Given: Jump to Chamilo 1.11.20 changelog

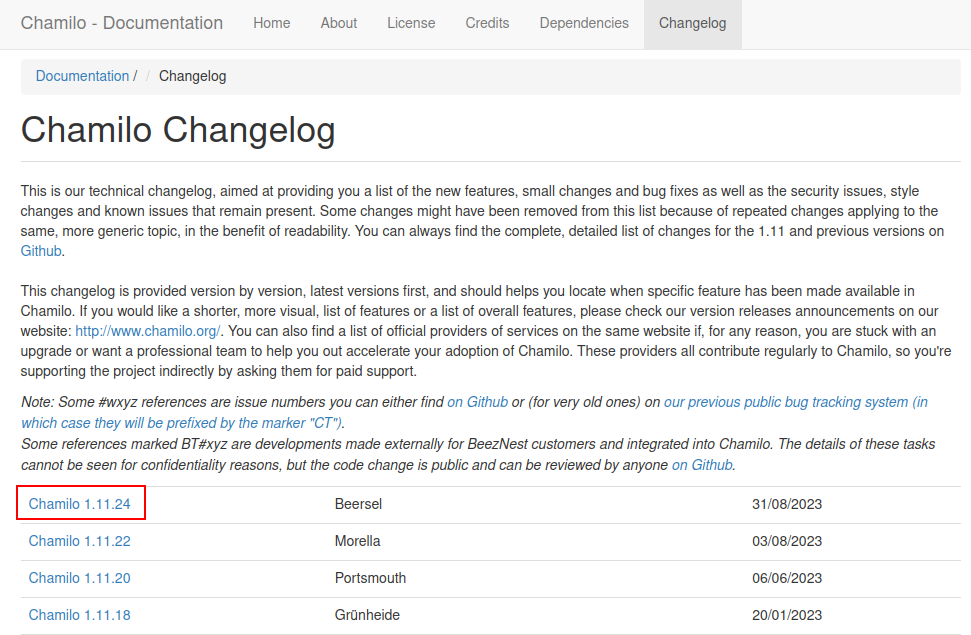Looking at the screenshot, I should click(x=80, y=578).
